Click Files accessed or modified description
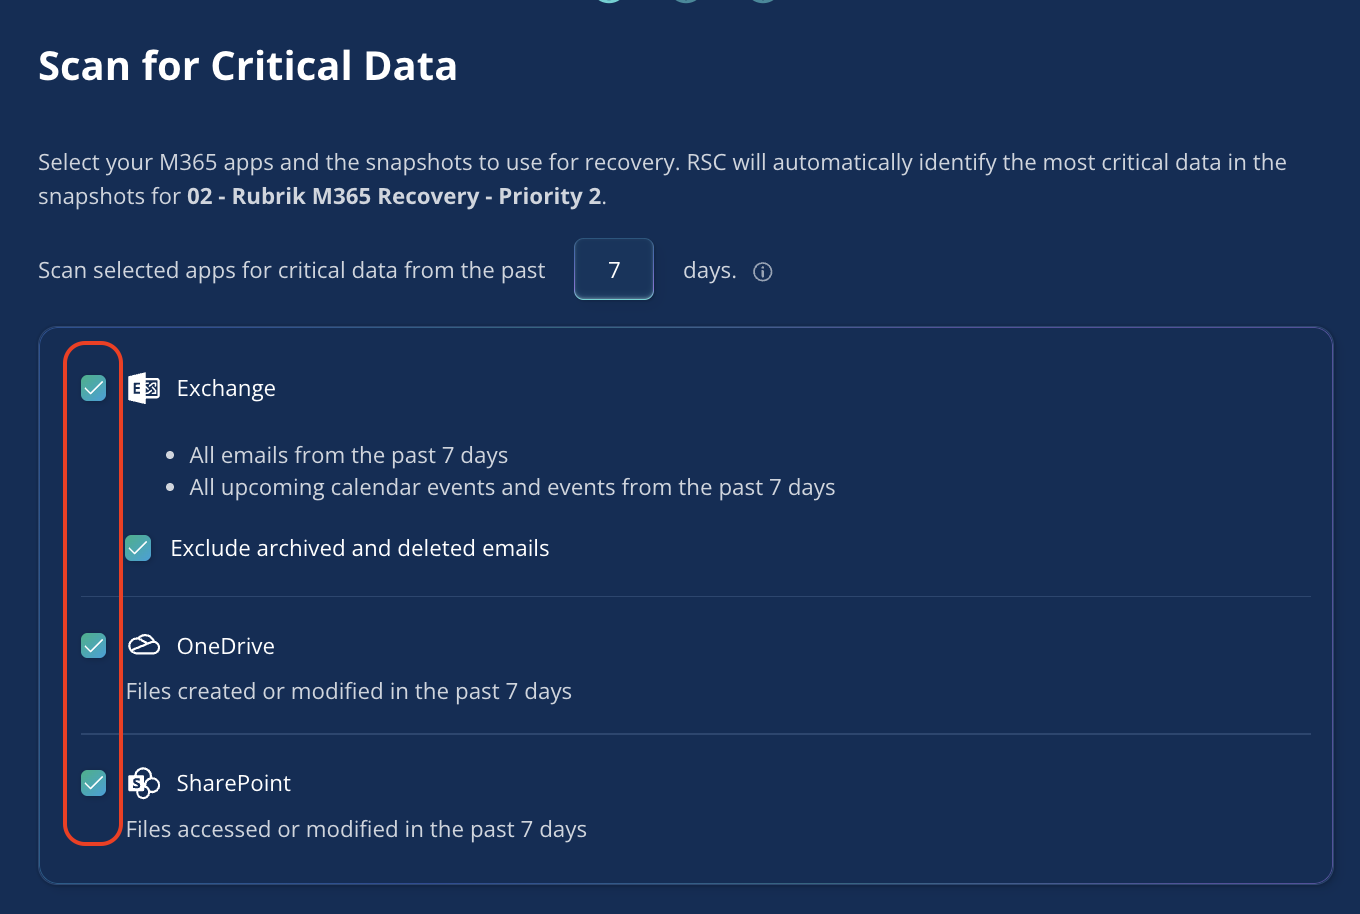The height and width of the screenshot is (914, 1360). pyautogui.click(x=356, y=829)
